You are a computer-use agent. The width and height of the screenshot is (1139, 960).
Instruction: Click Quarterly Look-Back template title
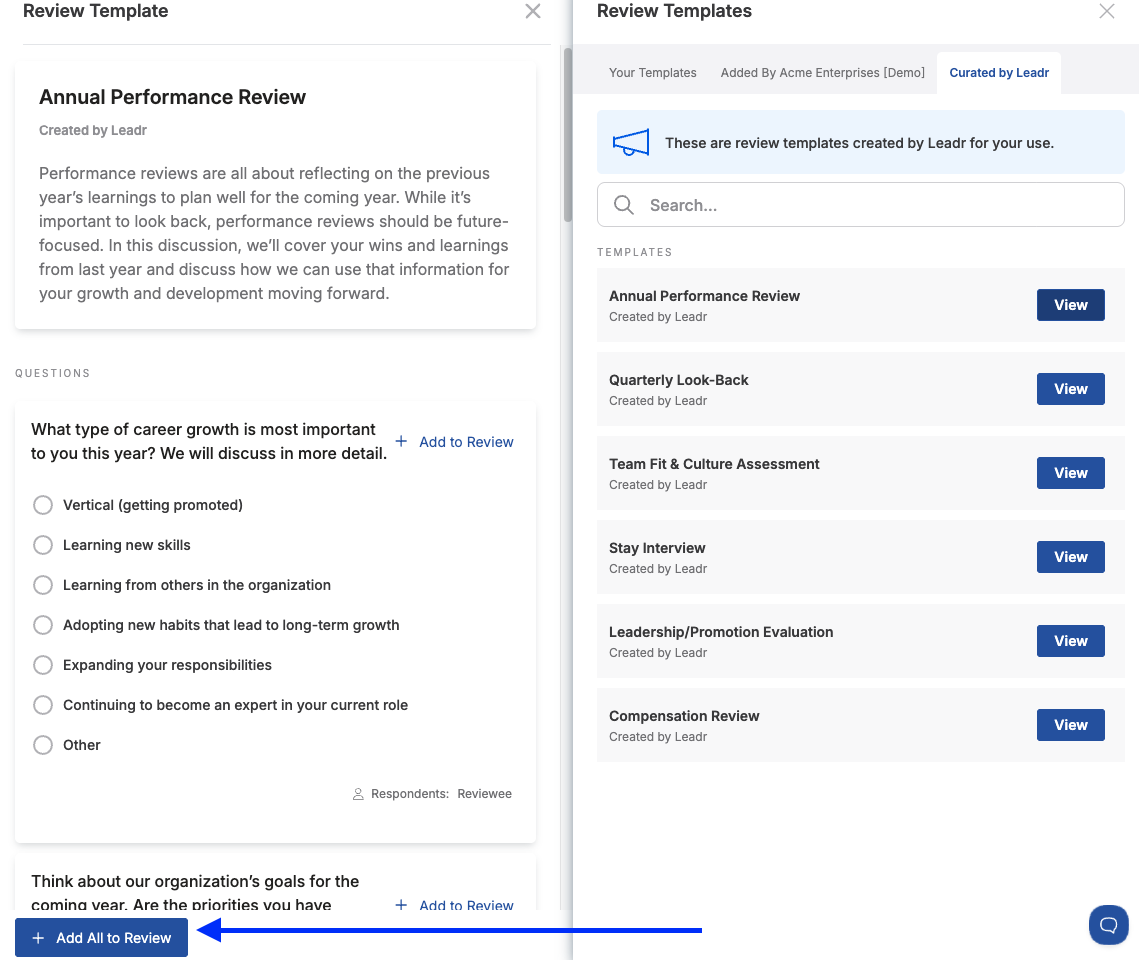click(x=678, y=380)
